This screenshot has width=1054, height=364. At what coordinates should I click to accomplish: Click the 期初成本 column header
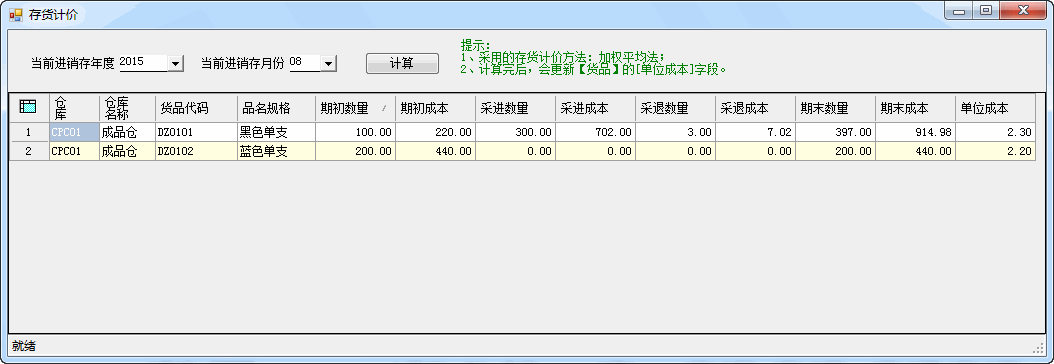pos(436,107)
